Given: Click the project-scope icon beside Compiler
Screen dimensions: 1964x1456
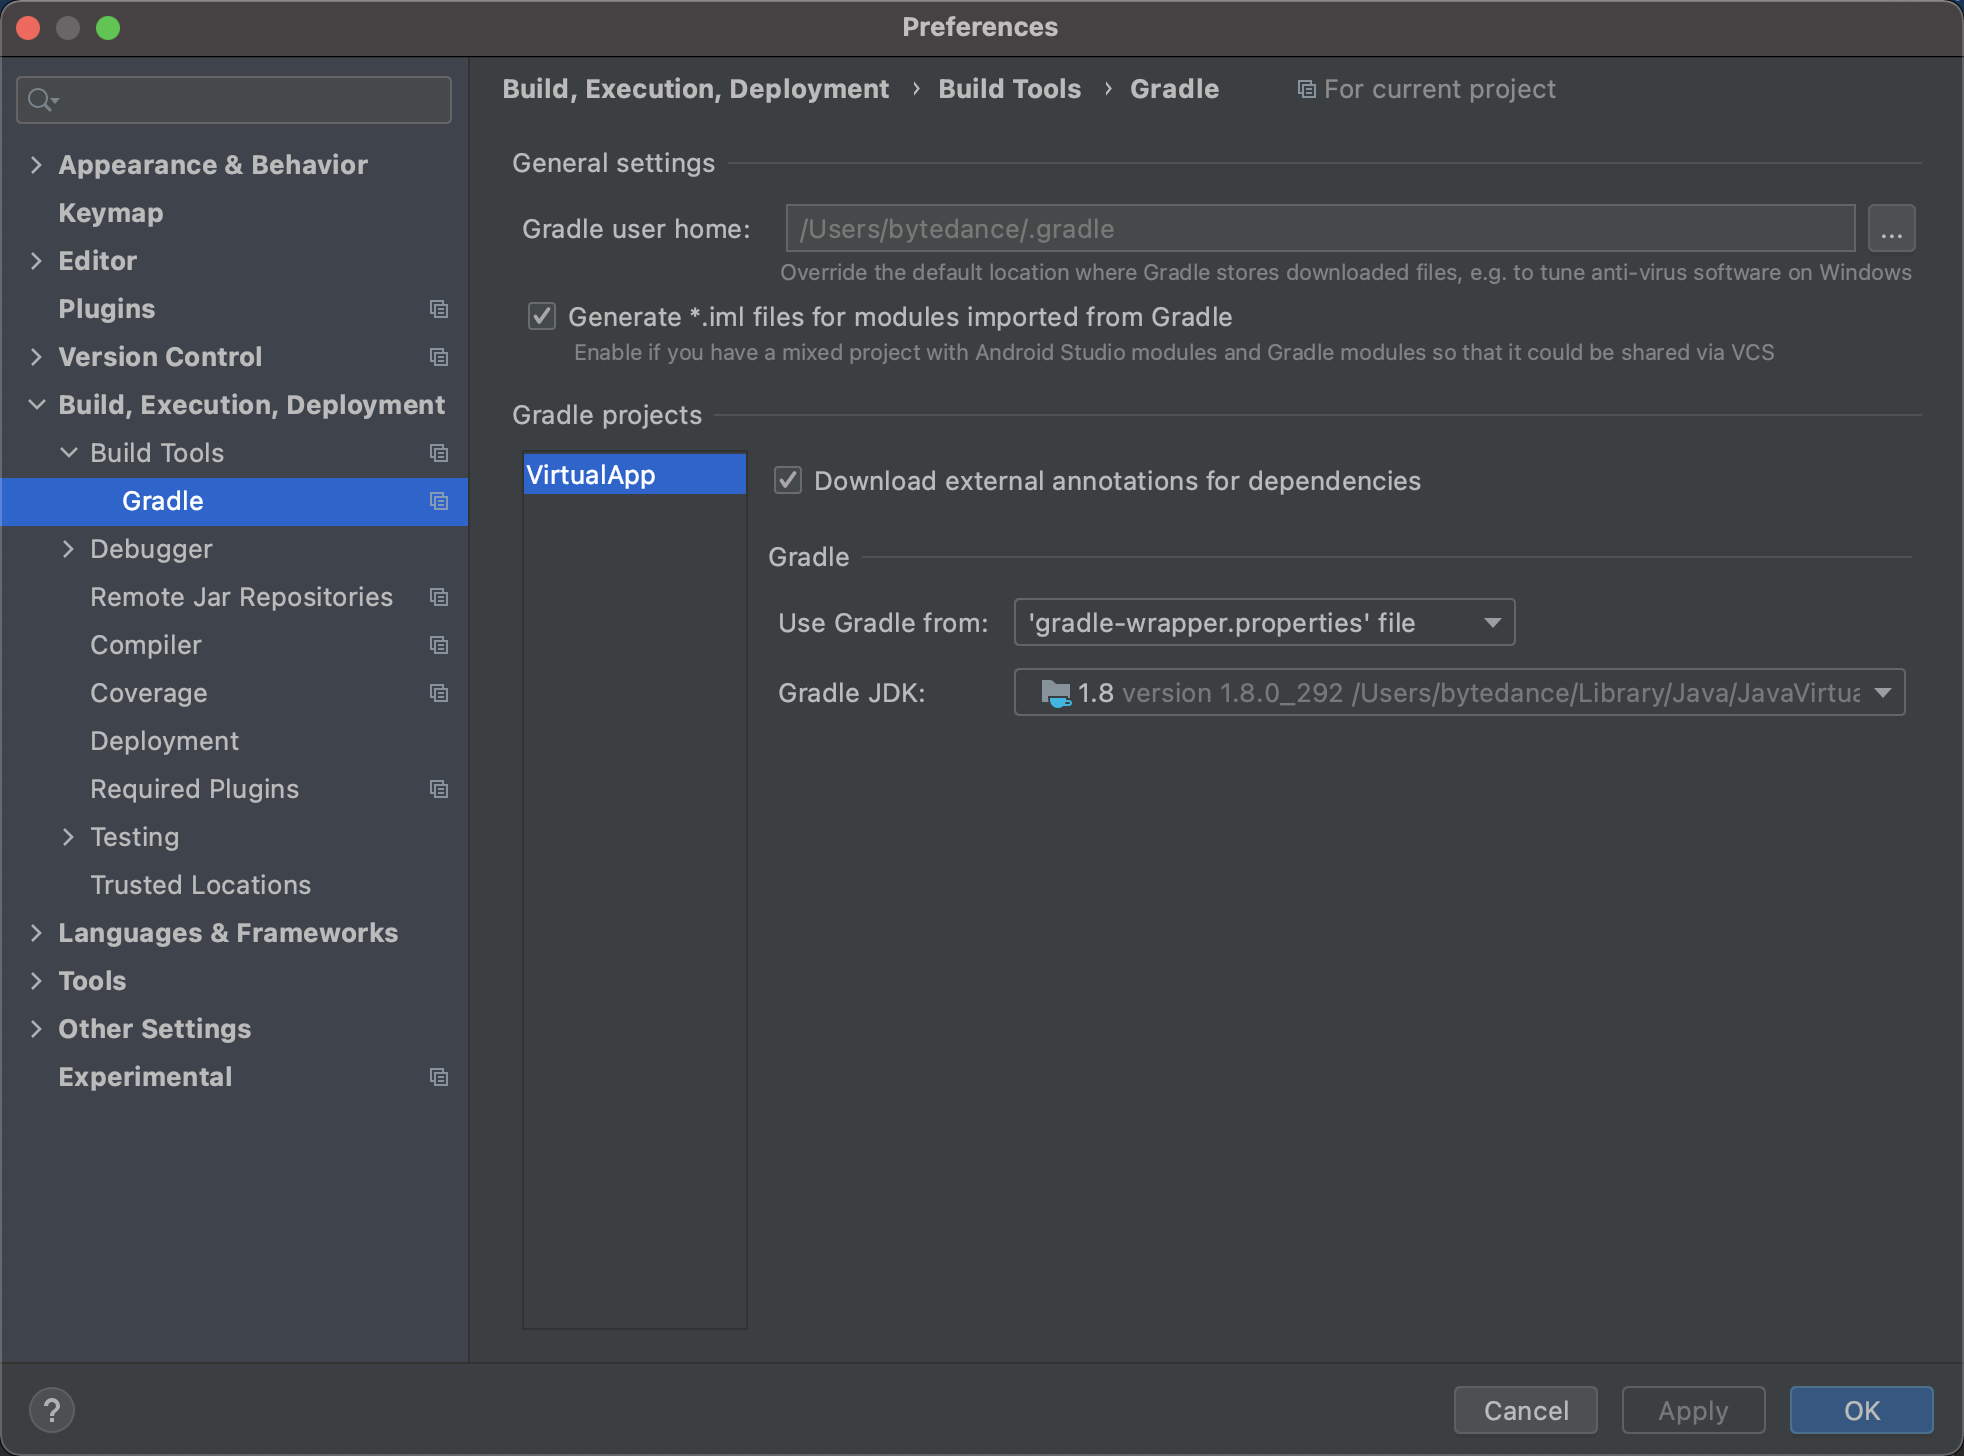Looking at the screenshot, I should pos(438,645).
